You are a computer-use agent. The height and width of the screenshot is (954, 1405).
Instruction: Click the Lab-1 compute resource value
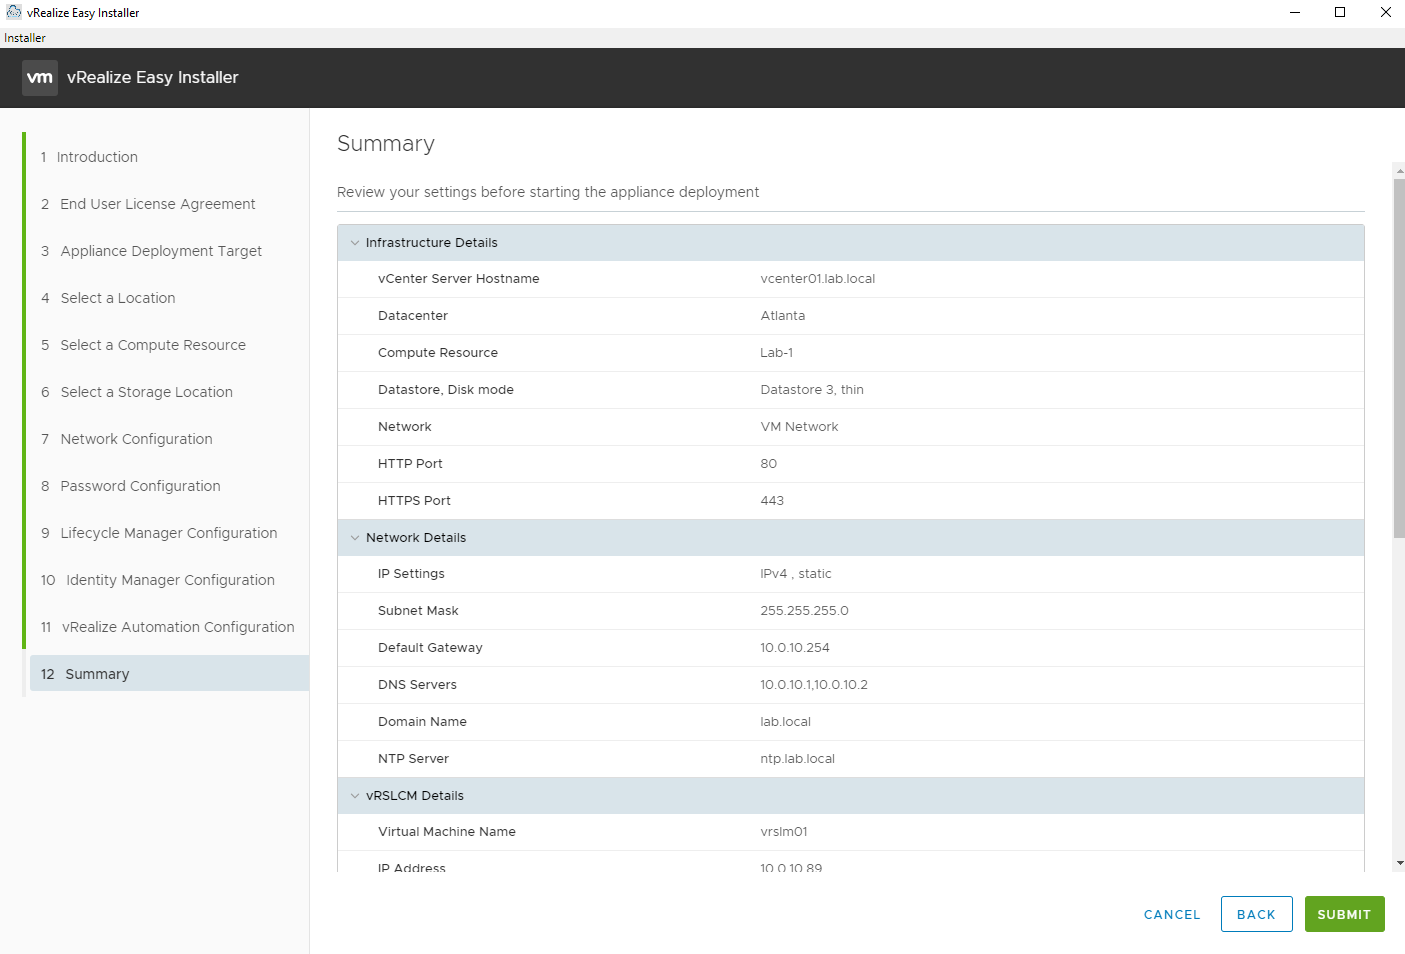[x=777, y=353]
